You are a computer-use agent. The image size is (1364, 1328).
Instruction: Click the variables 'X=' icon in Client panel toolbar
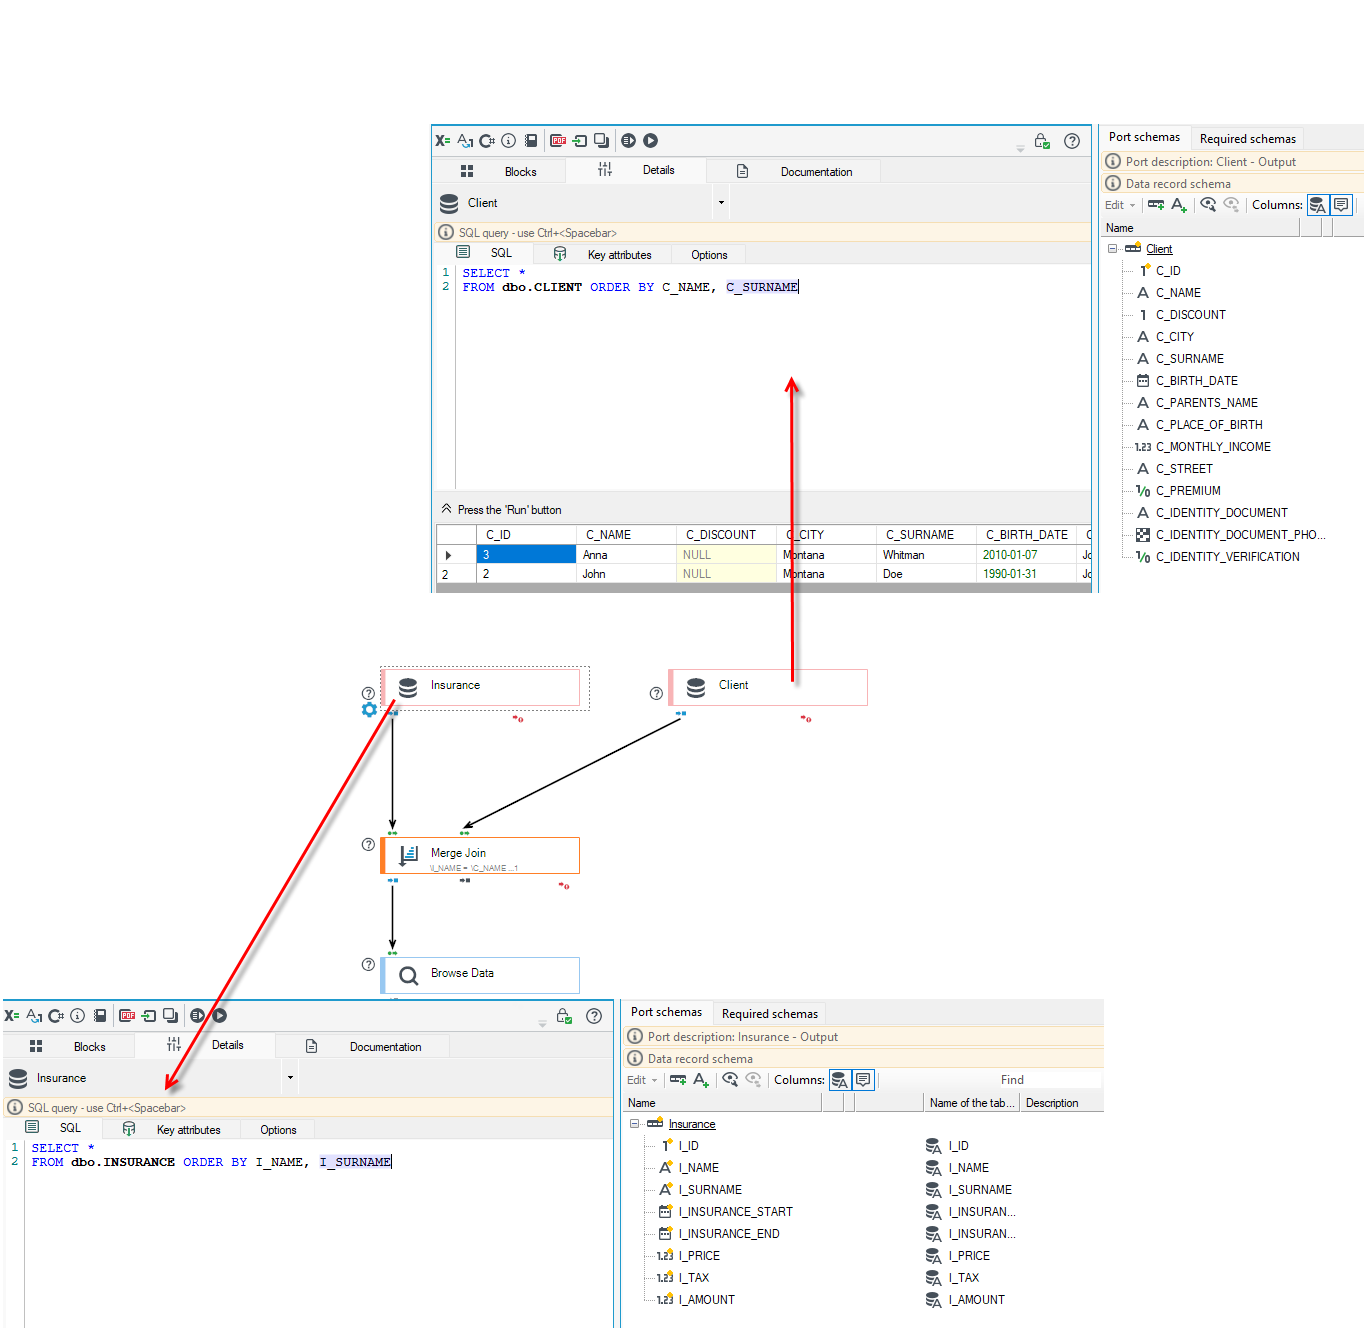coord(442,141)
